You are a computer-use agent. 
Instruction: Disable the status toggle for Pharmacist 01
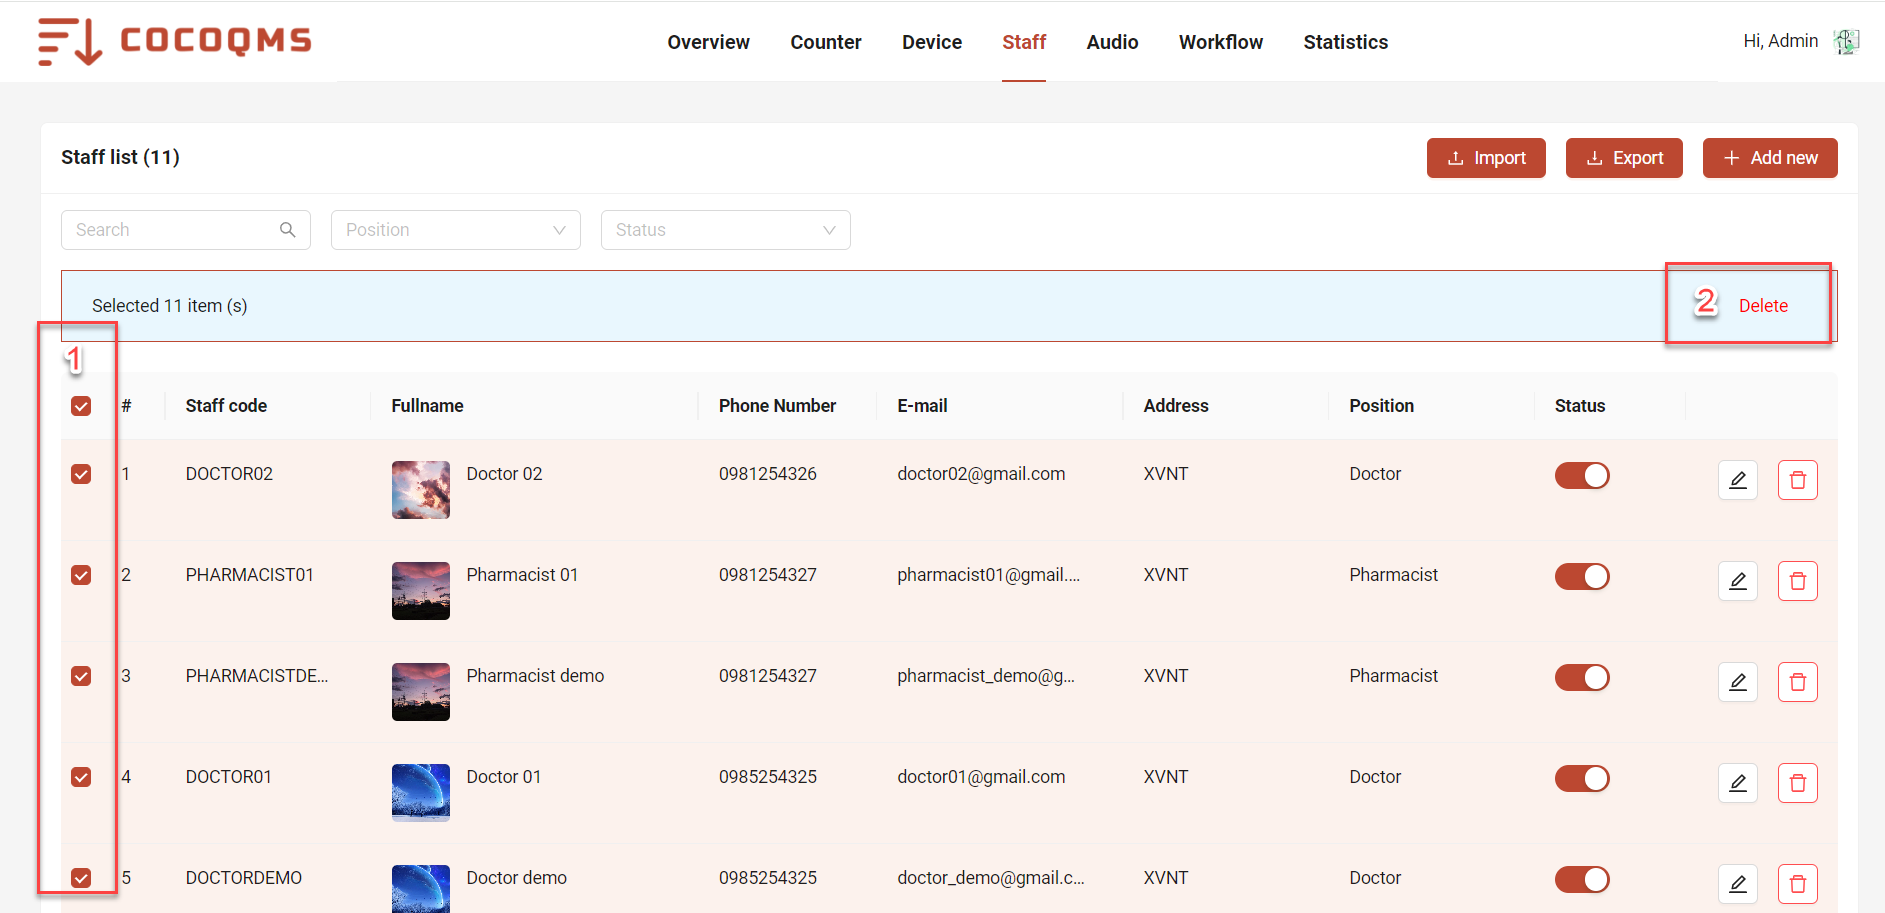(1581, 577)
